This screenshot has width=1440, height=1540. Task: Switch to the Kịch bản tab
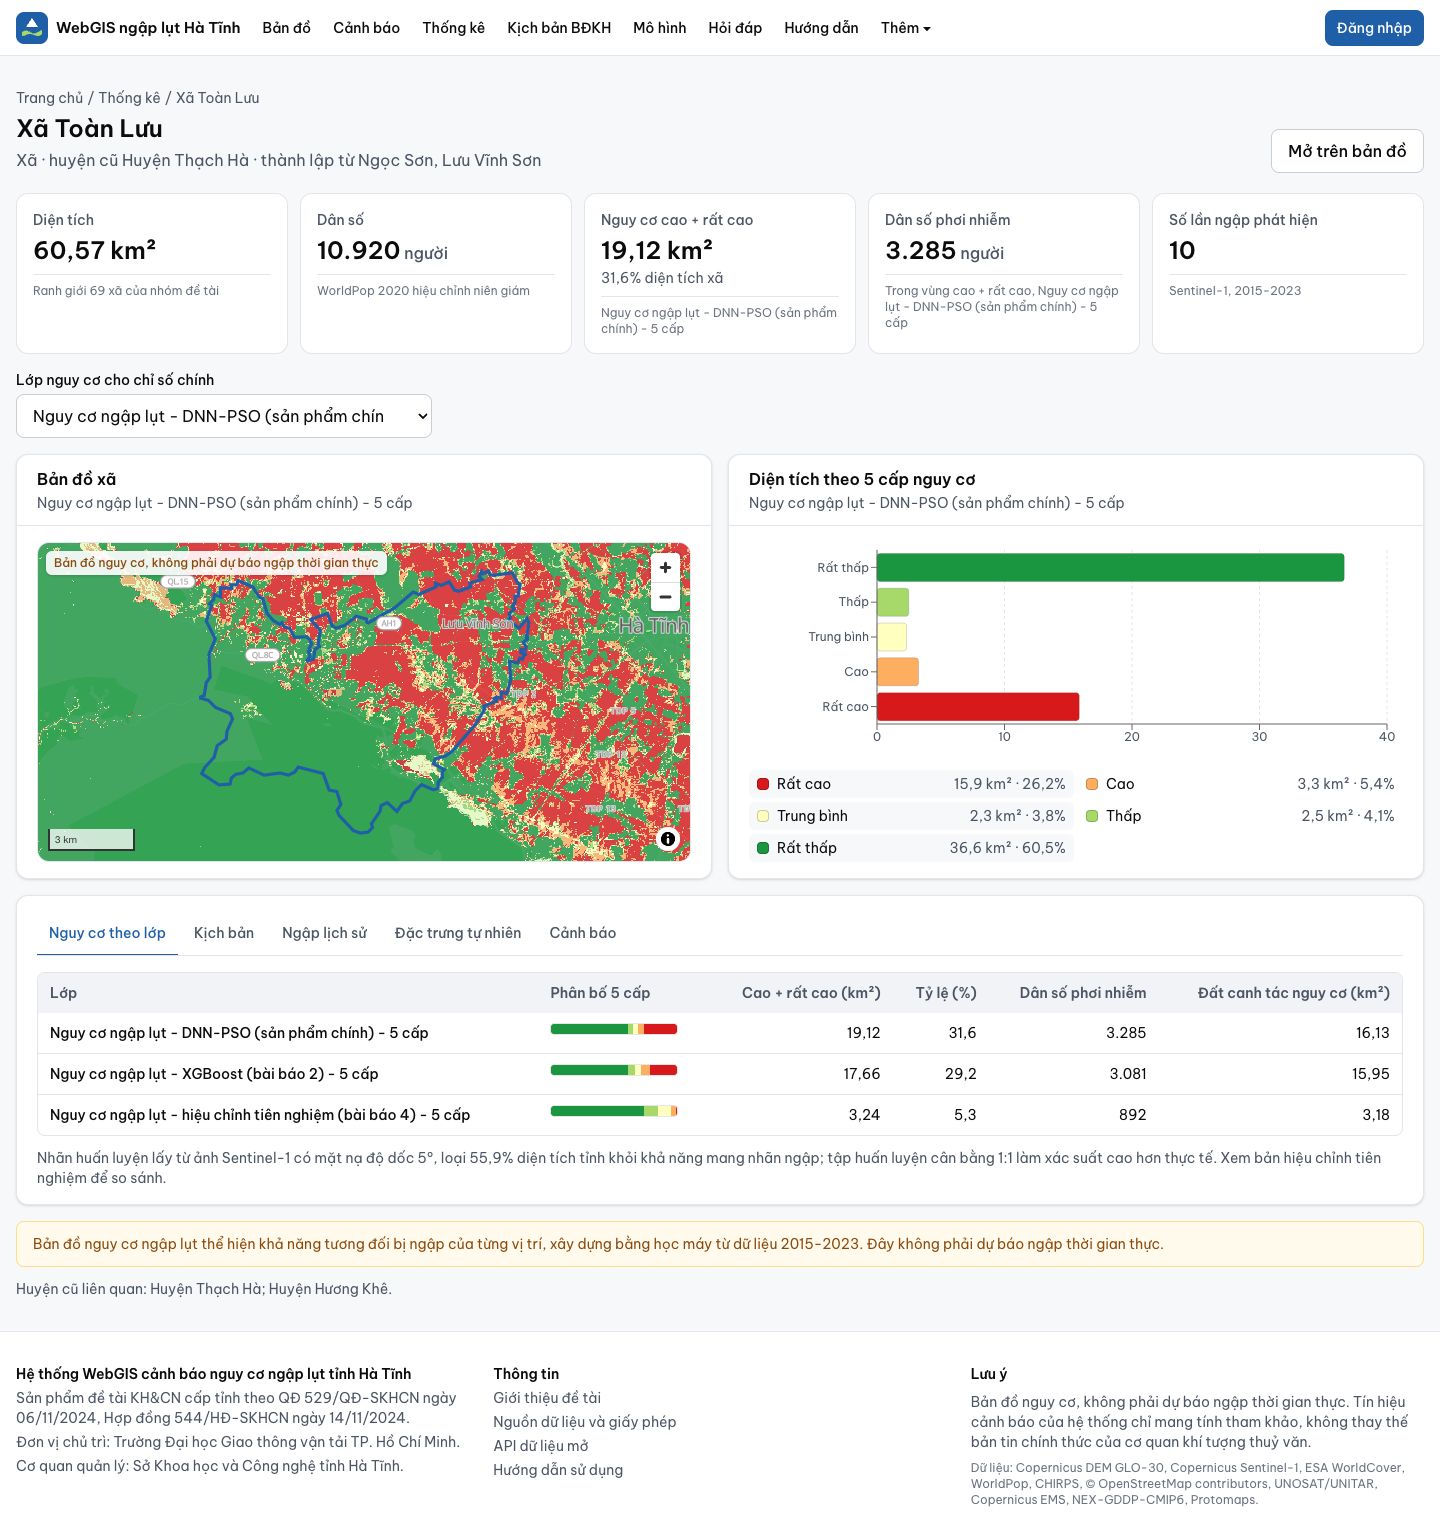coord(224,933)
